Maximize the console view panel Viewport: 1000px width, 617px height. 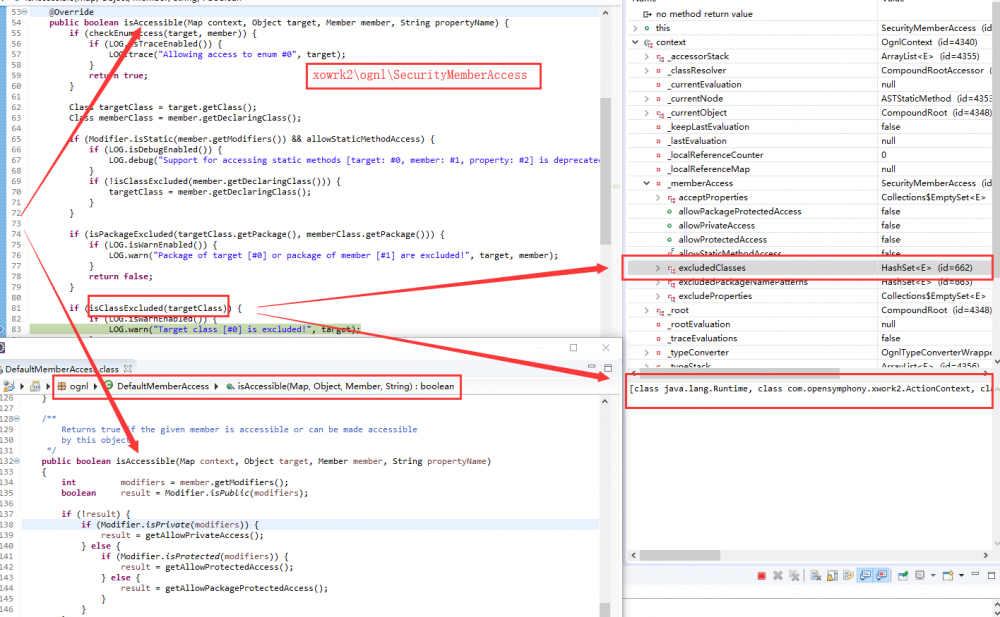(991, 576)
